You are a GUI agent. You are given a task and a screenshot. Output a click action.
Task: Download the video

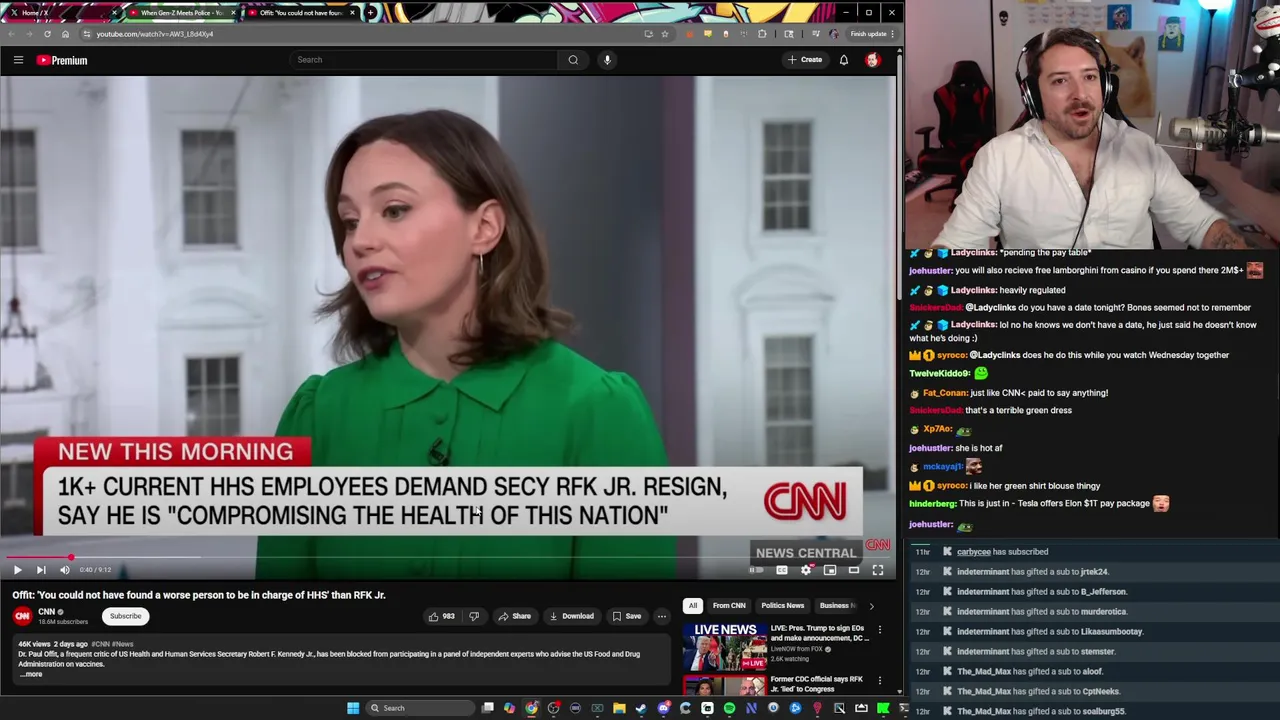(572, 616)
